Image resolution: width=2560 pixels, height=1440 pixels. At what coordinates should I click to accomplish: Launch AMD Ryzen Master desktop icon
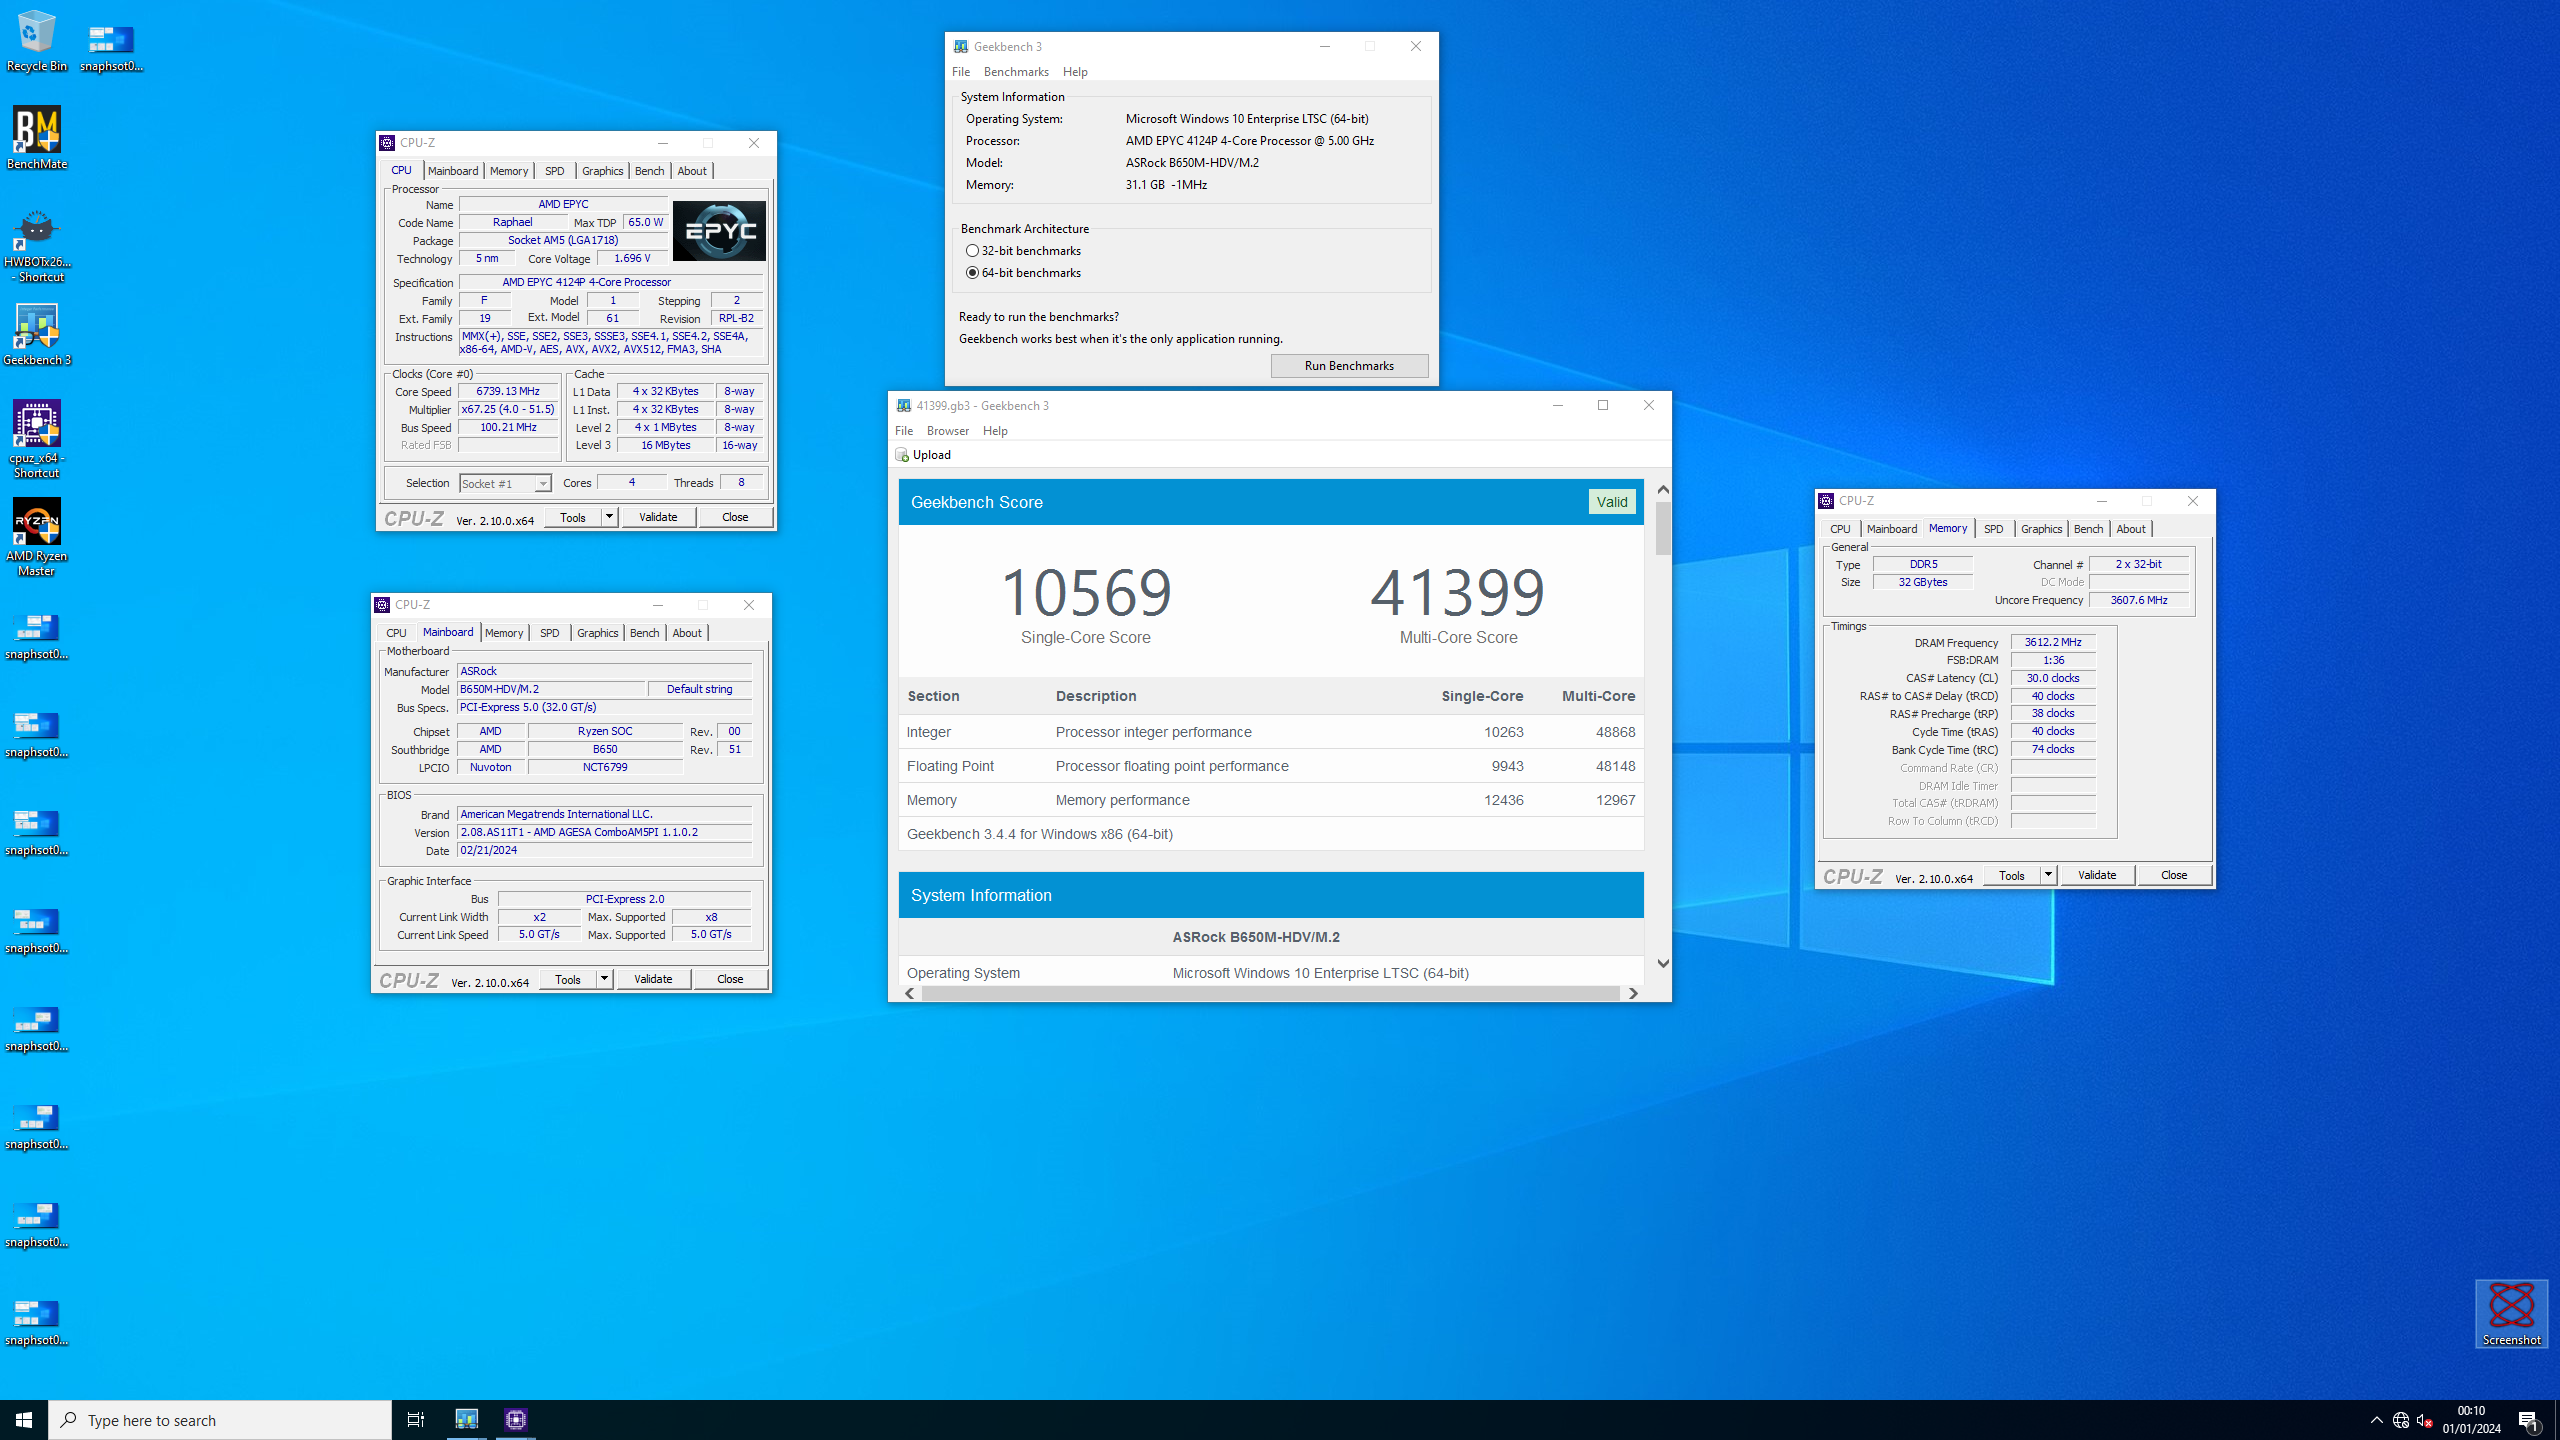[37, 537]
